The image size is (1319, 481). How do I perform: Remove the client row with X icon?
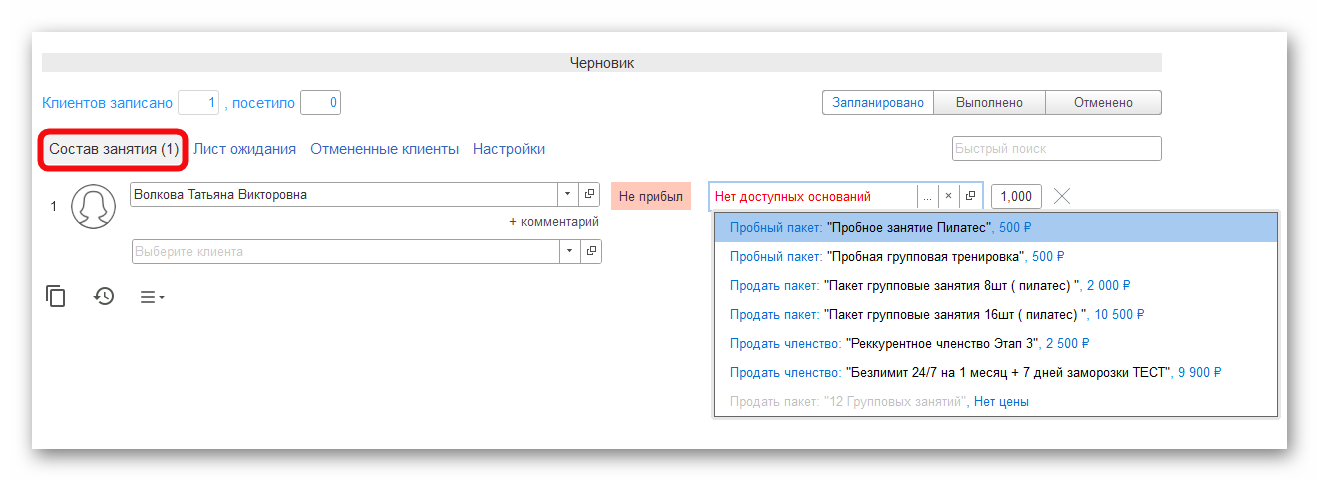pyautogui.click(x=1062, y=196)
